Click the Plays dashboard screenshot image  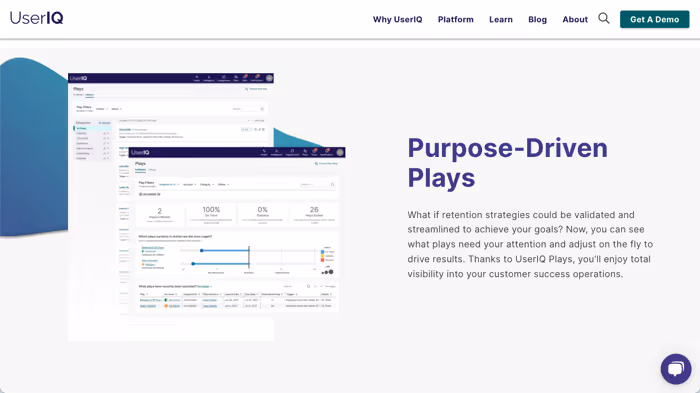tap(207, 207)
